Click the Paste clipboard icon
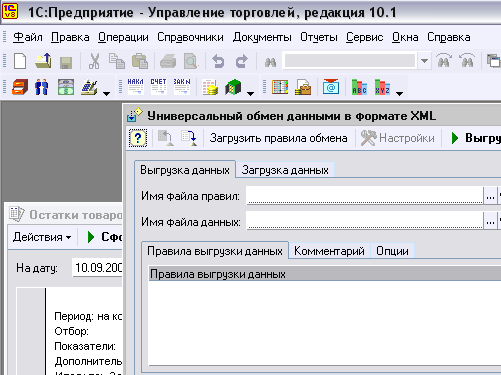 [140, 61]
